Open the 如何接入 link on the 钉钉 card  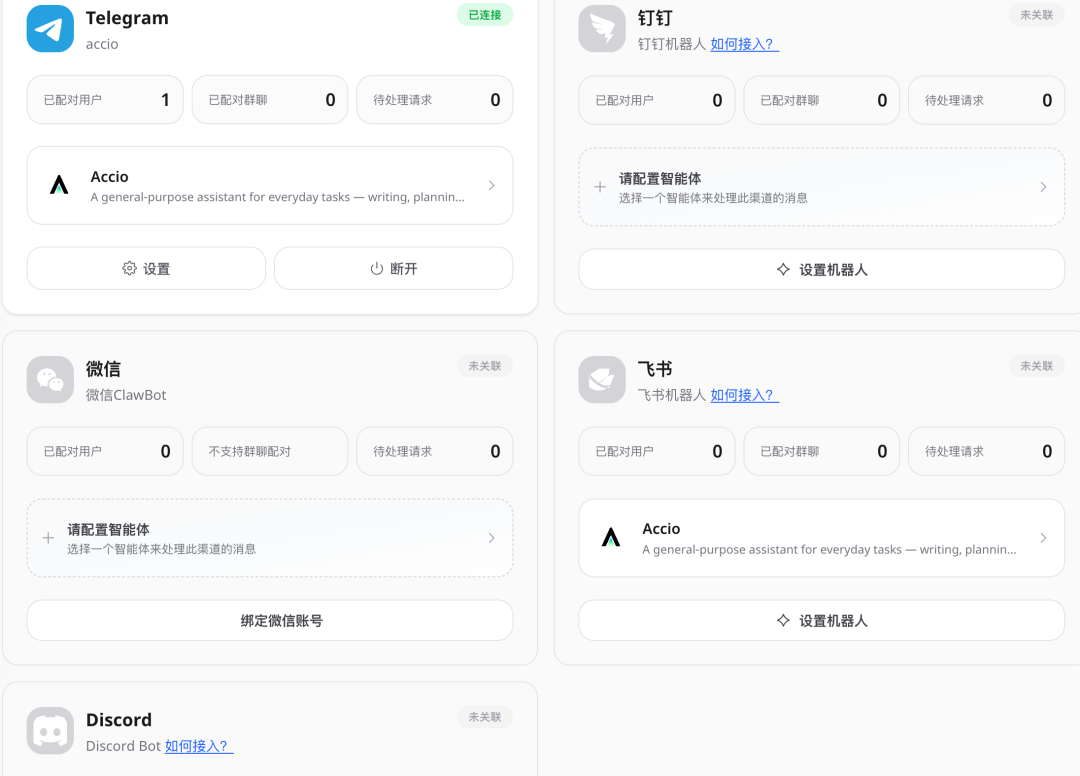coord(744,44)
